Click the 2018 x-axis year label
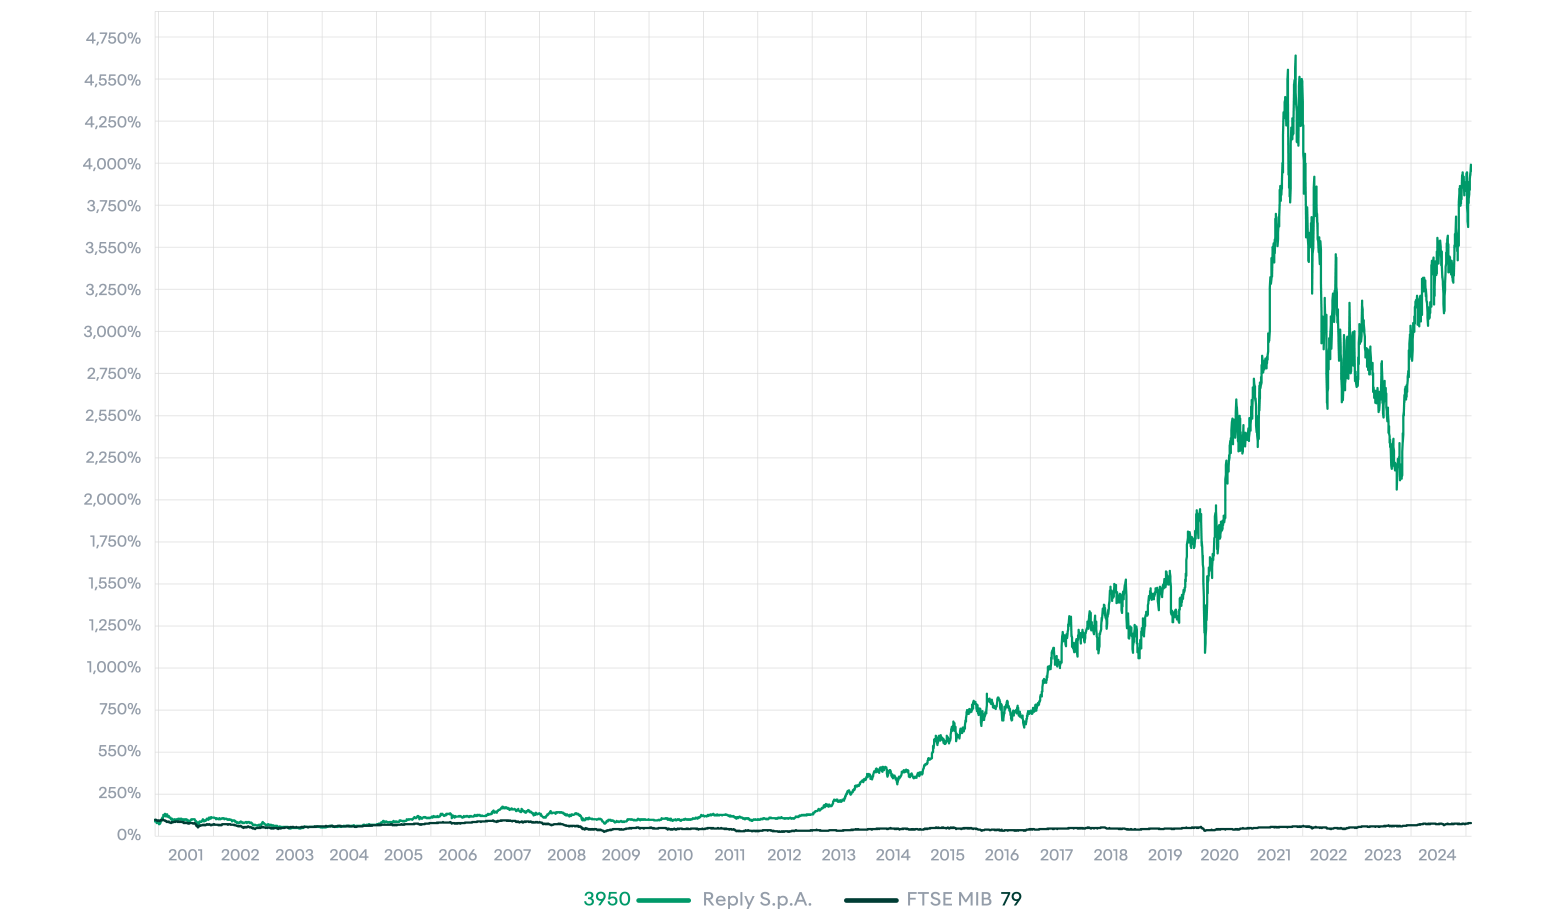This screenshot has width=1556, height=920. click(1111, 855)
